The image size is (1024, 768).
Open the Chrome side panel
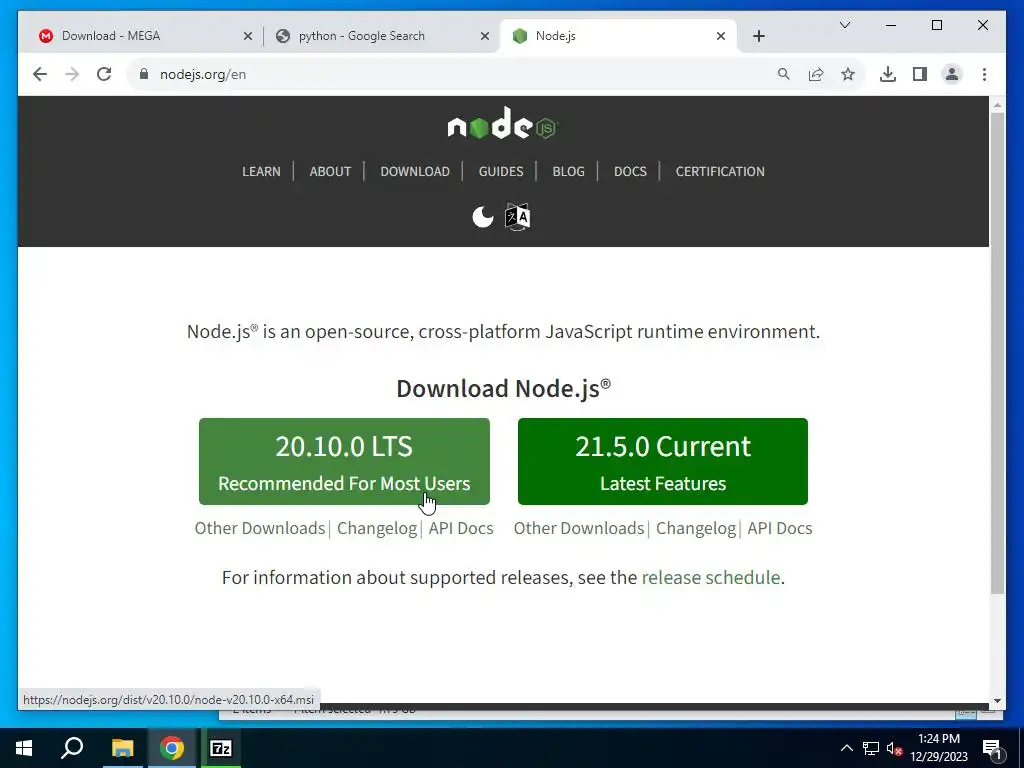pos(920,74)
